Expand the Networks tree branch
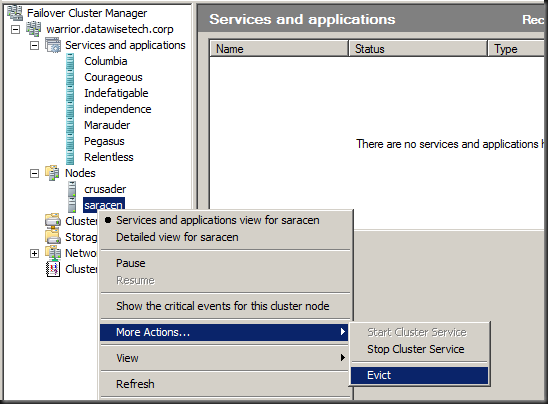The height and width of the screenshot is (404, 548). [x=34, y=253]
